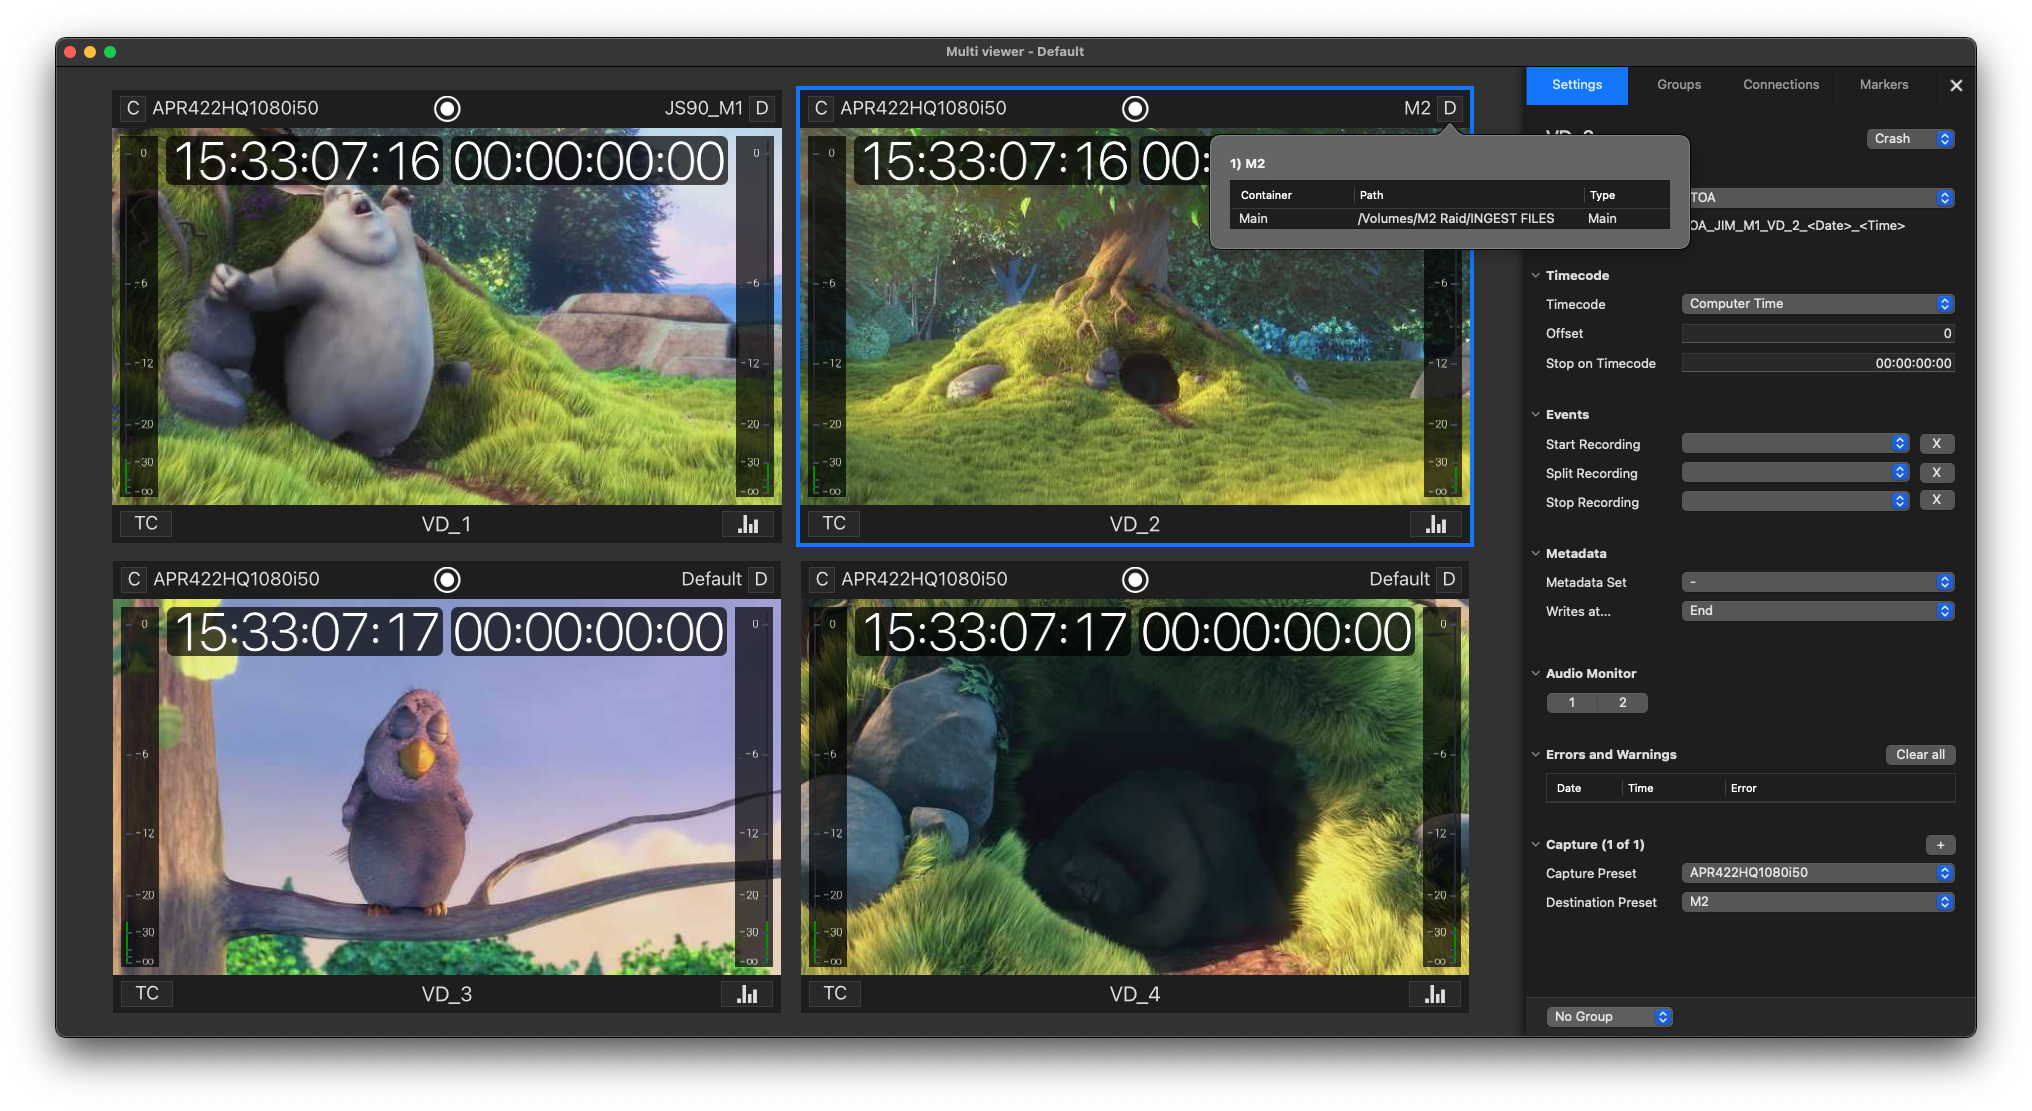Open the Start Recording event dropdown
Viewport: 2032px width, 1111px height.
[1795, 443]
